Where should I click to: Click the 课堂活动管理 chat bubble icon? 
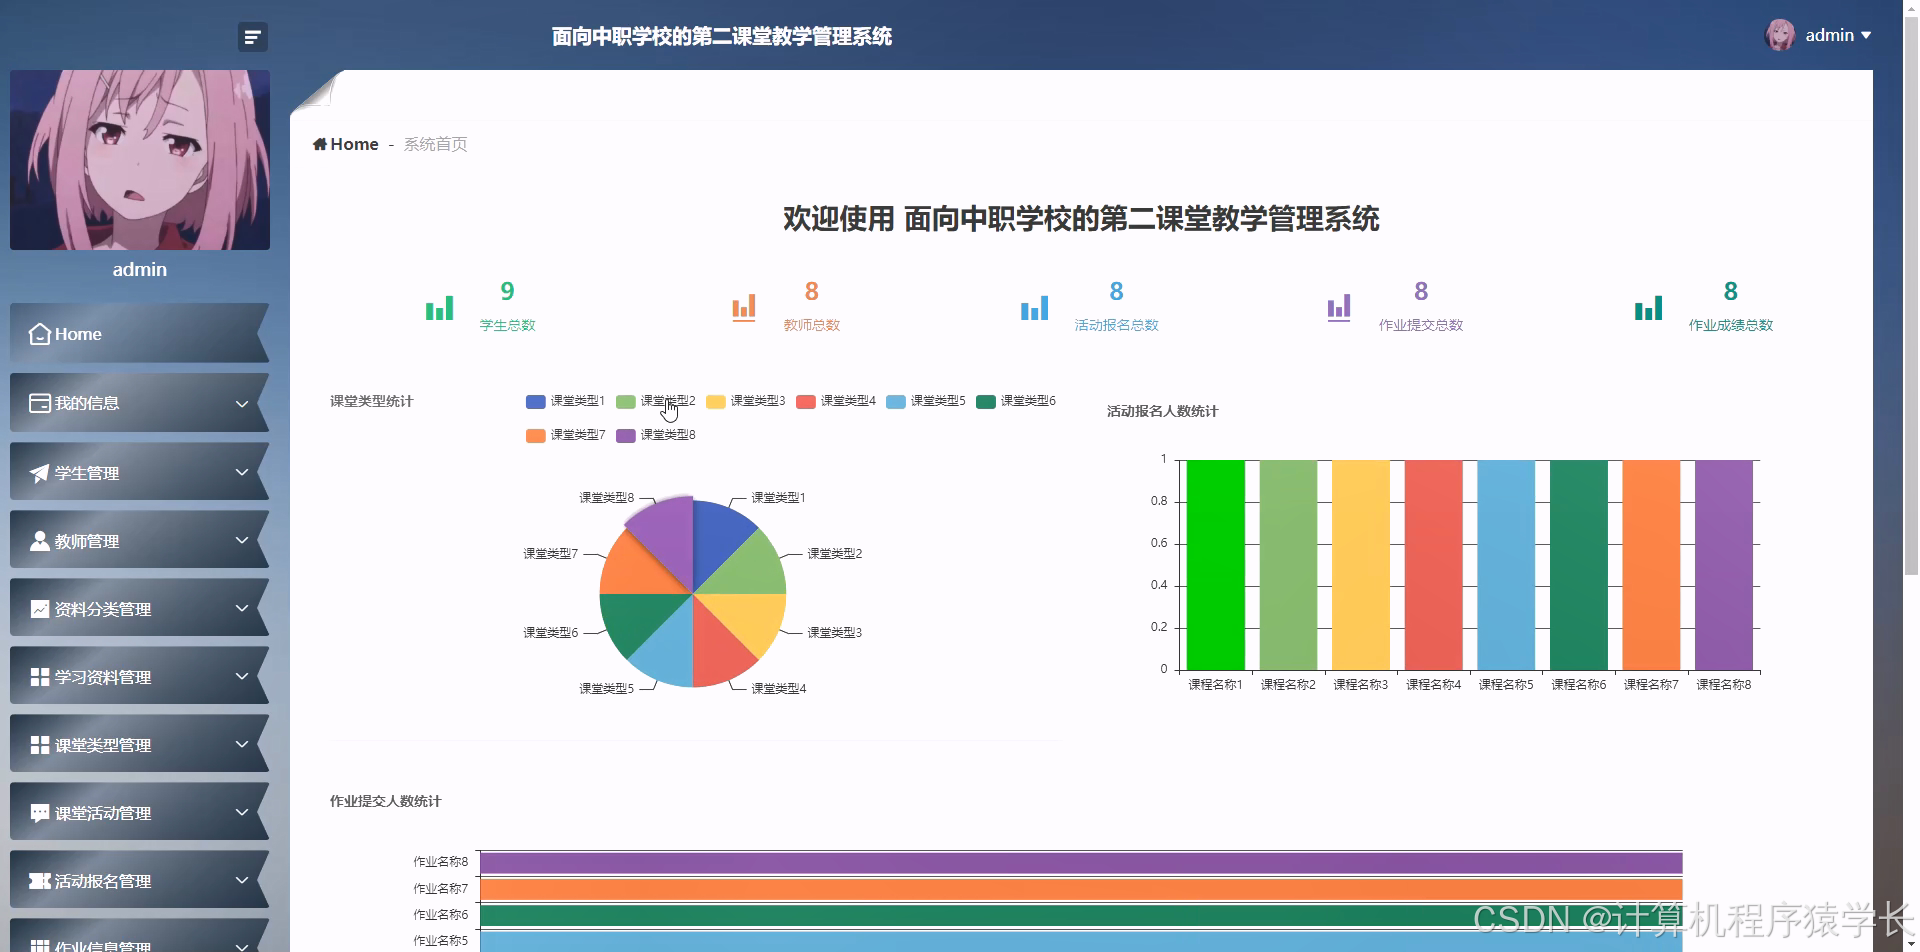pyautogui.click(x=40, y=813)
